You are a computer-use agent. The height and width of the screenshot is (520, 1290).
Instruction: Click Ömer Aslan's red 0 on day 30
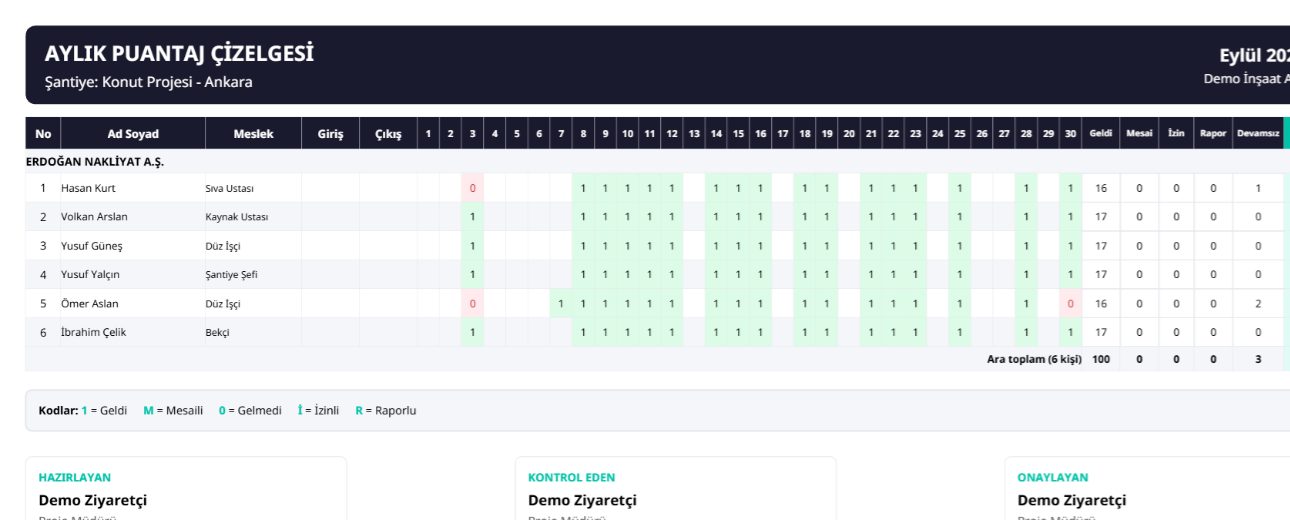point(1071,304)
